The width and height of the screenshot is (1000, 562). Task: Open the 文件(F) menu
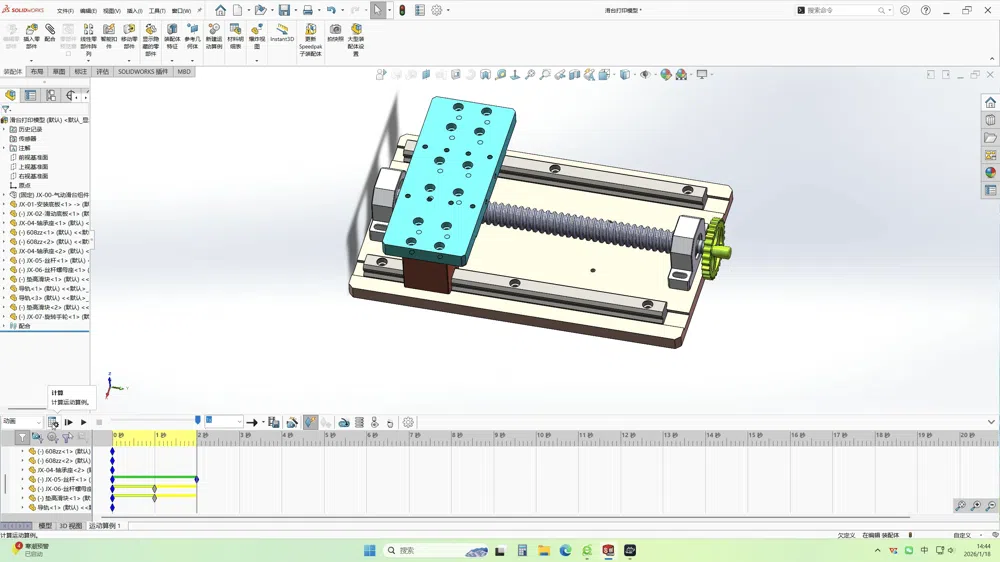65,11
